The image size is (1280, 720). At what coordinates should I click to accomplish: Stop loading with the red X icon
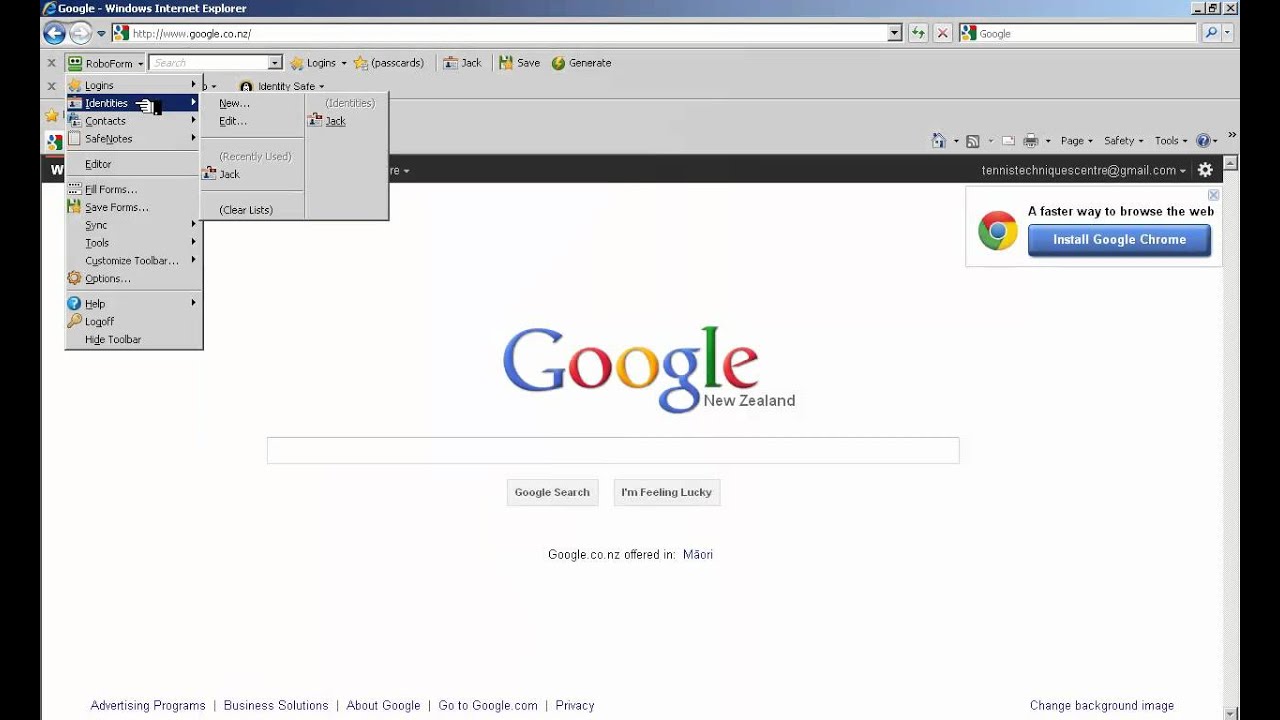(x=942, y=33)
